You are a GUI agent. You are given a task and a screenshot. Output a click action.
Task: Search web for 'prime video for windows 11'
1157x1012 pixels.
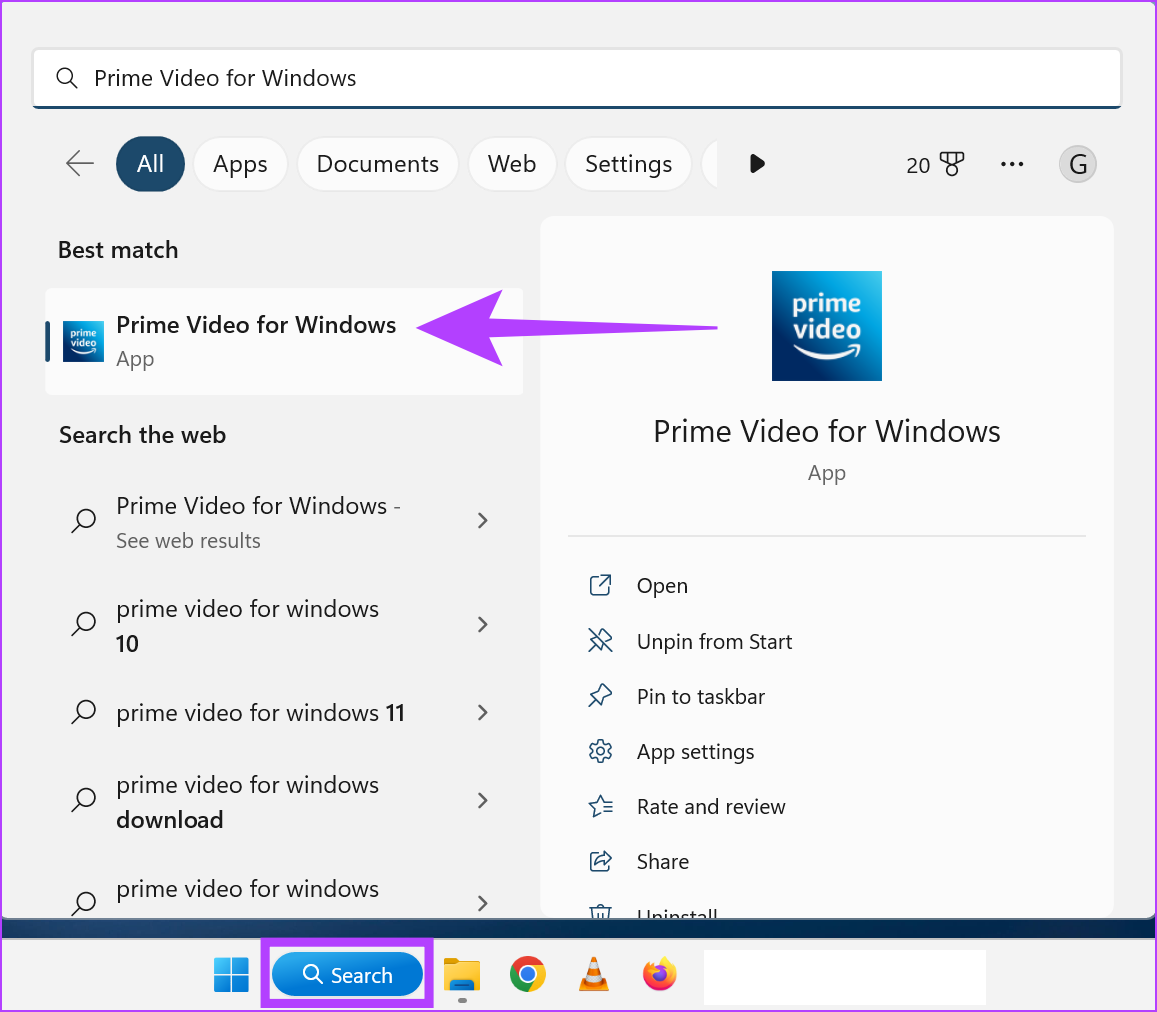(x=284, y=713)
